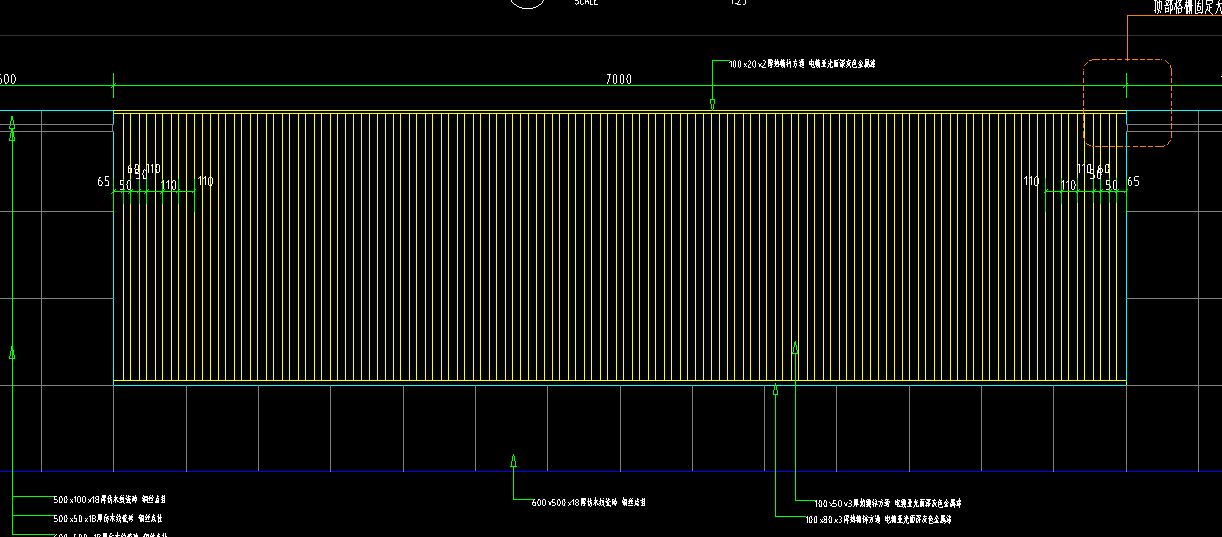Select the 100×80×3 annotation label

click(878, 520)
